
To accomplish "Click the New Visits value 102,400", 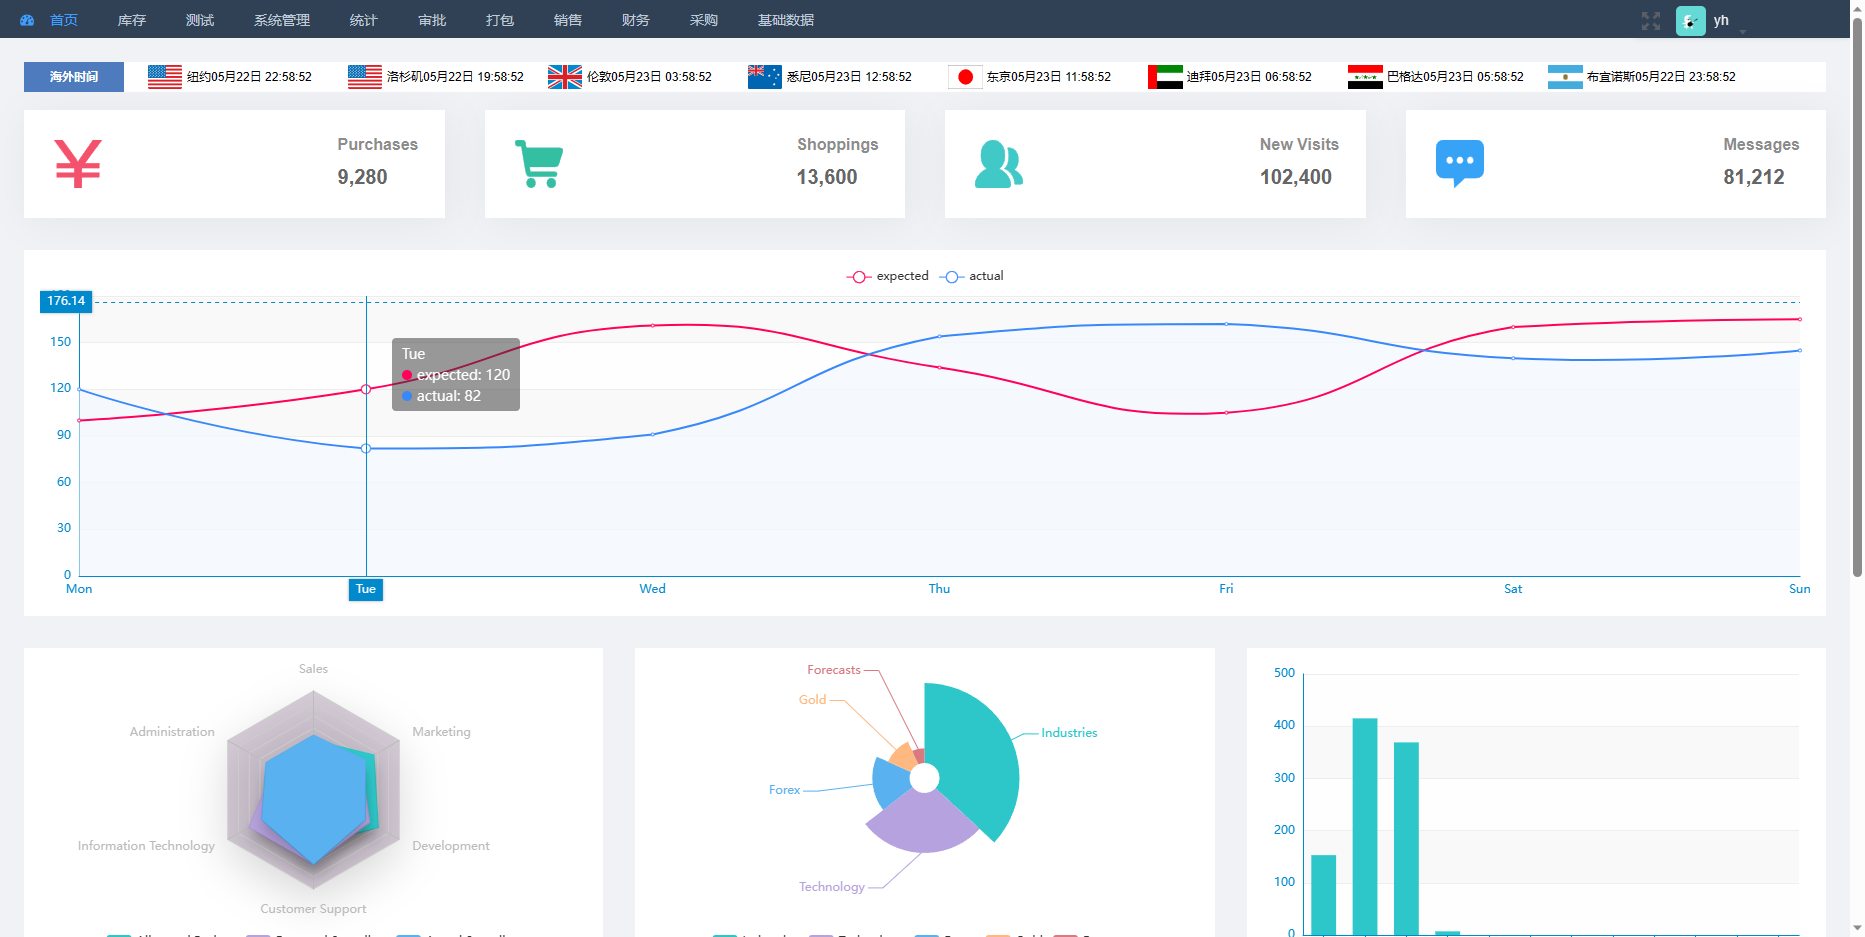I will coord(1296,177).
